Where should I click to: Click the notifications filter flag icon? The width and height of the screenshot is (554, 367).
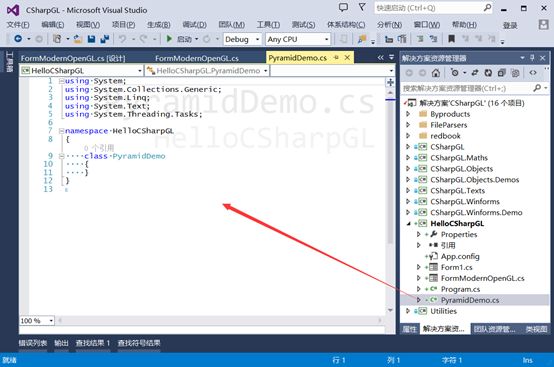(362, 7)
